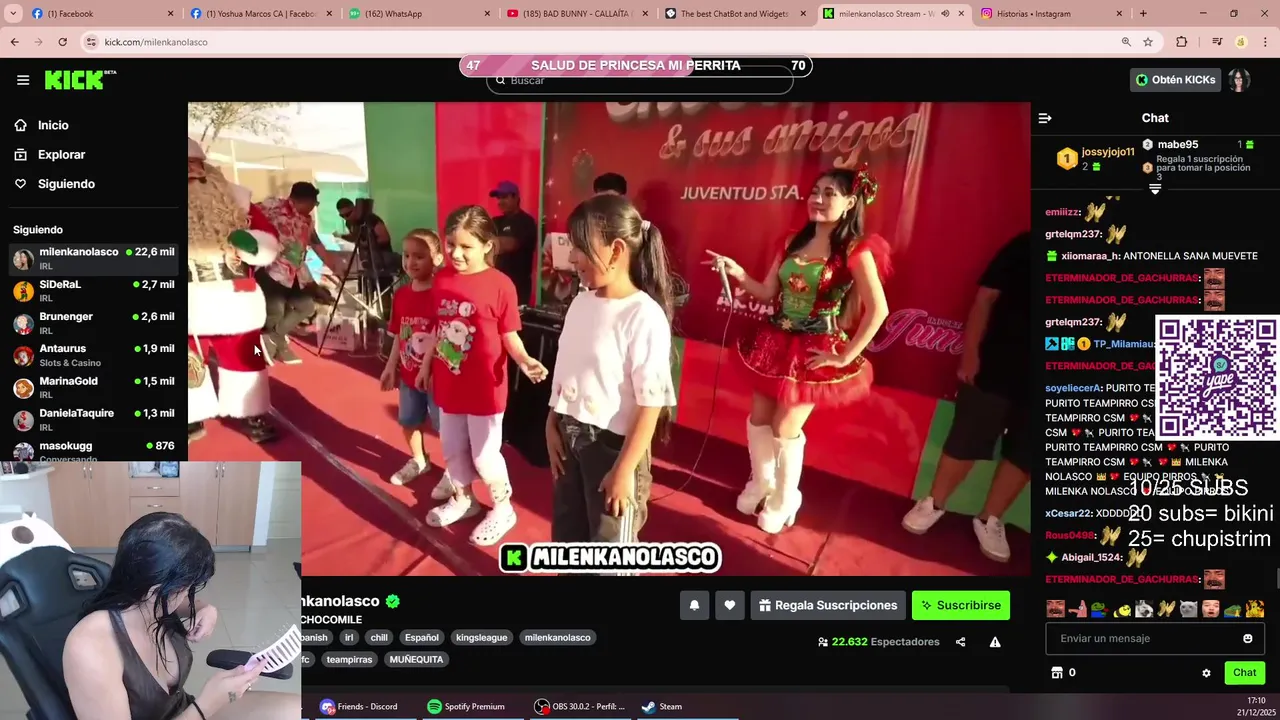Open the emoji picker in chat input
This screenshot has width=1280, height=720.
[x=1248, y=638]
